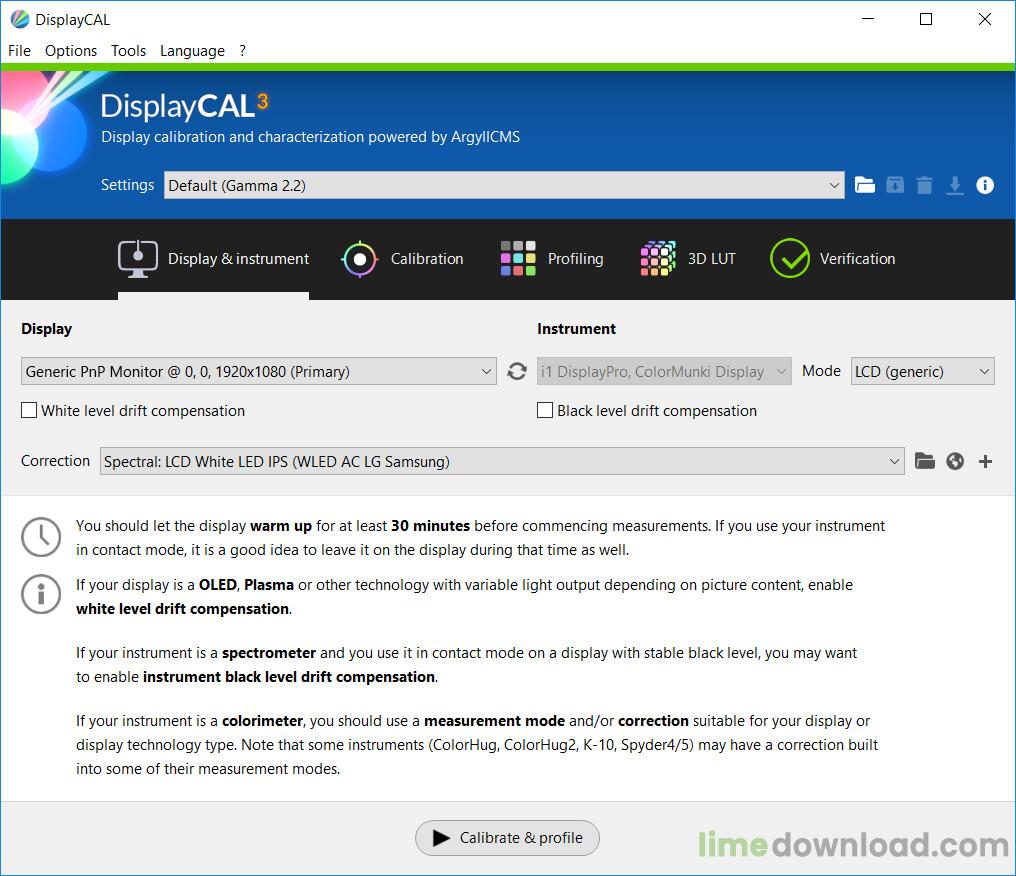Click the Settings label text

click(127, 185)
